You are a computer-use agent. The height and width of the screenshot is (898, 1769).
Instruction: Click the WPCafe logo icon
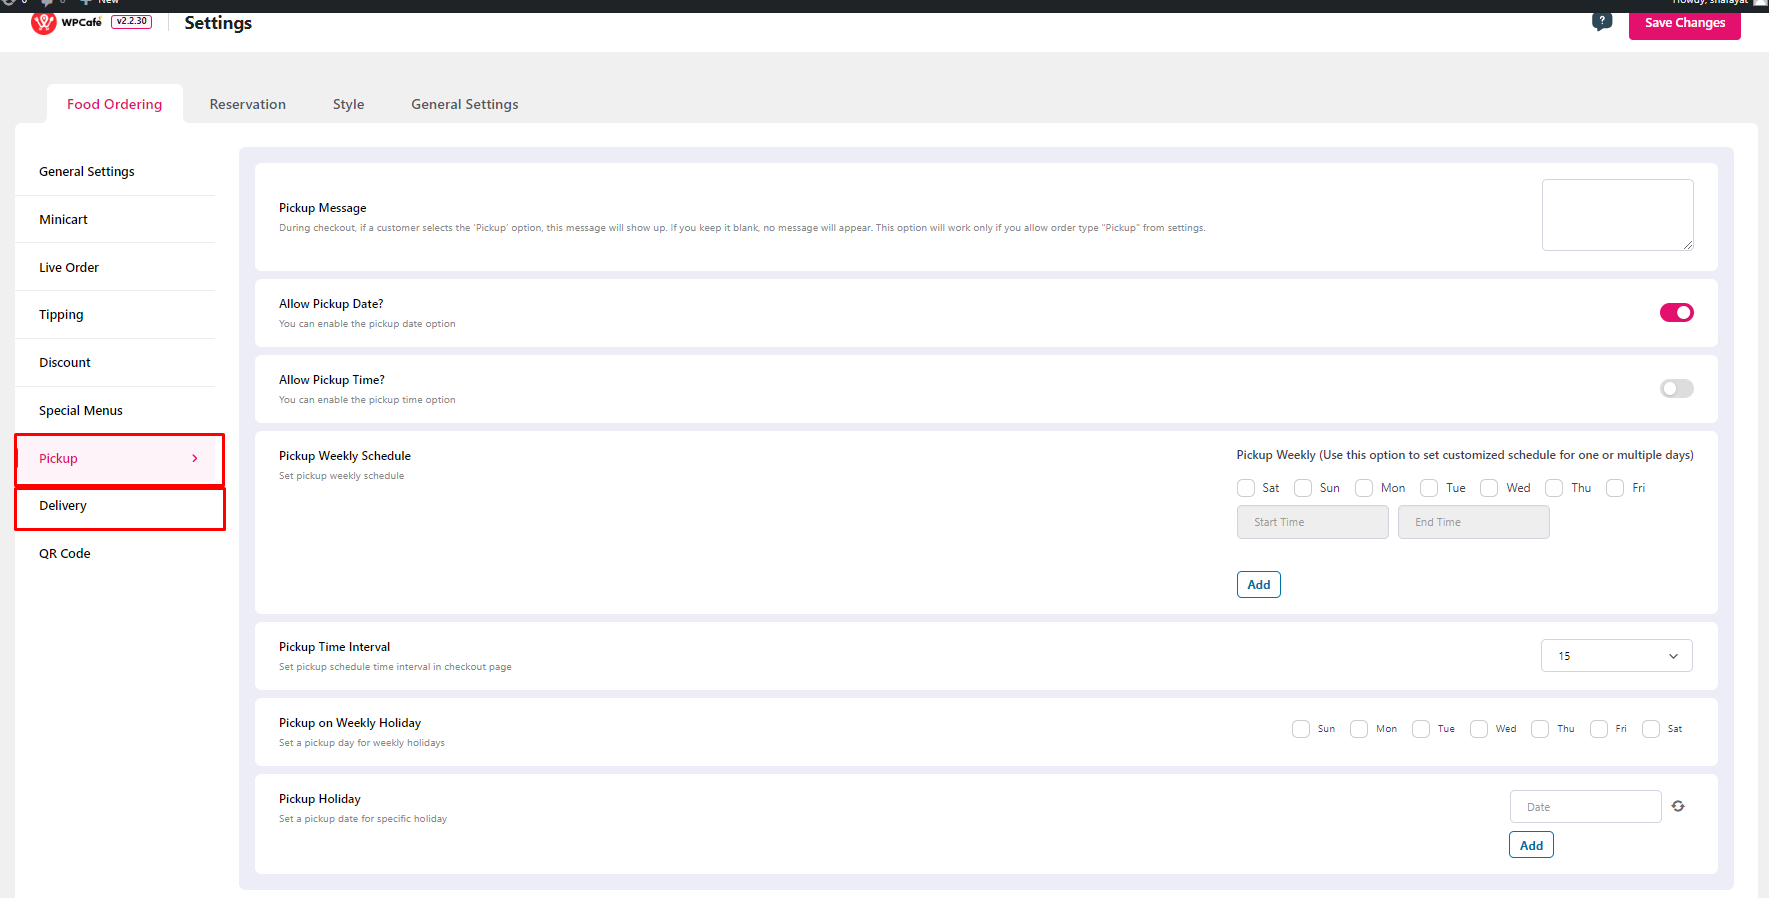click(x=44, y=23)
